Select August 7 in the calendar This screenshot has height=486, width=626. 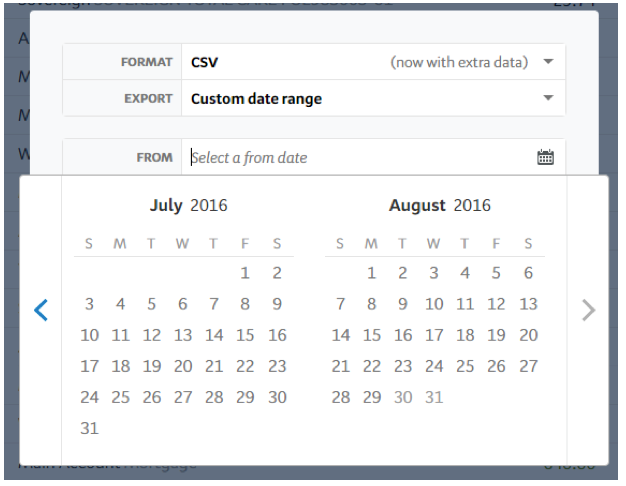340,304
